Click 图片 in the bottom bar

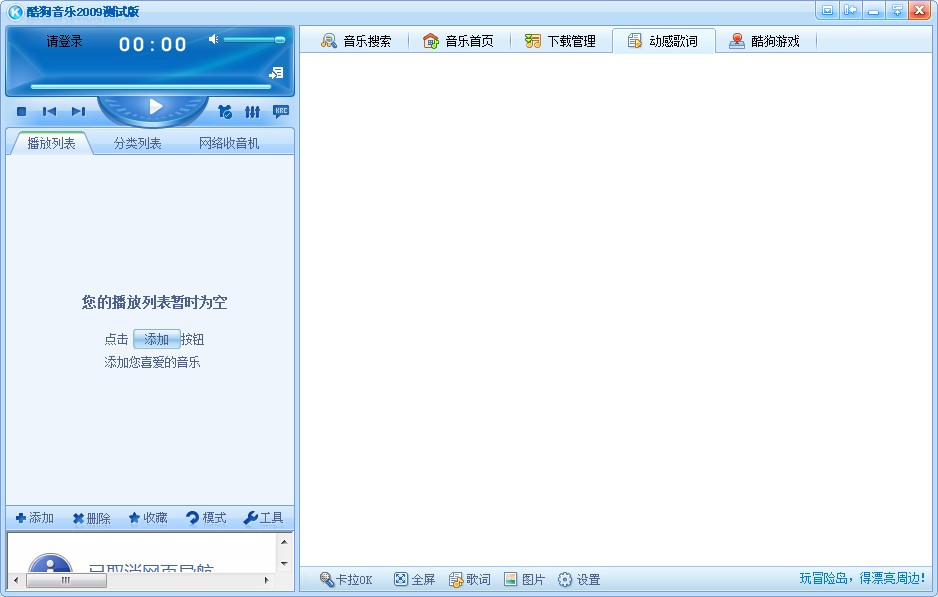524,579
